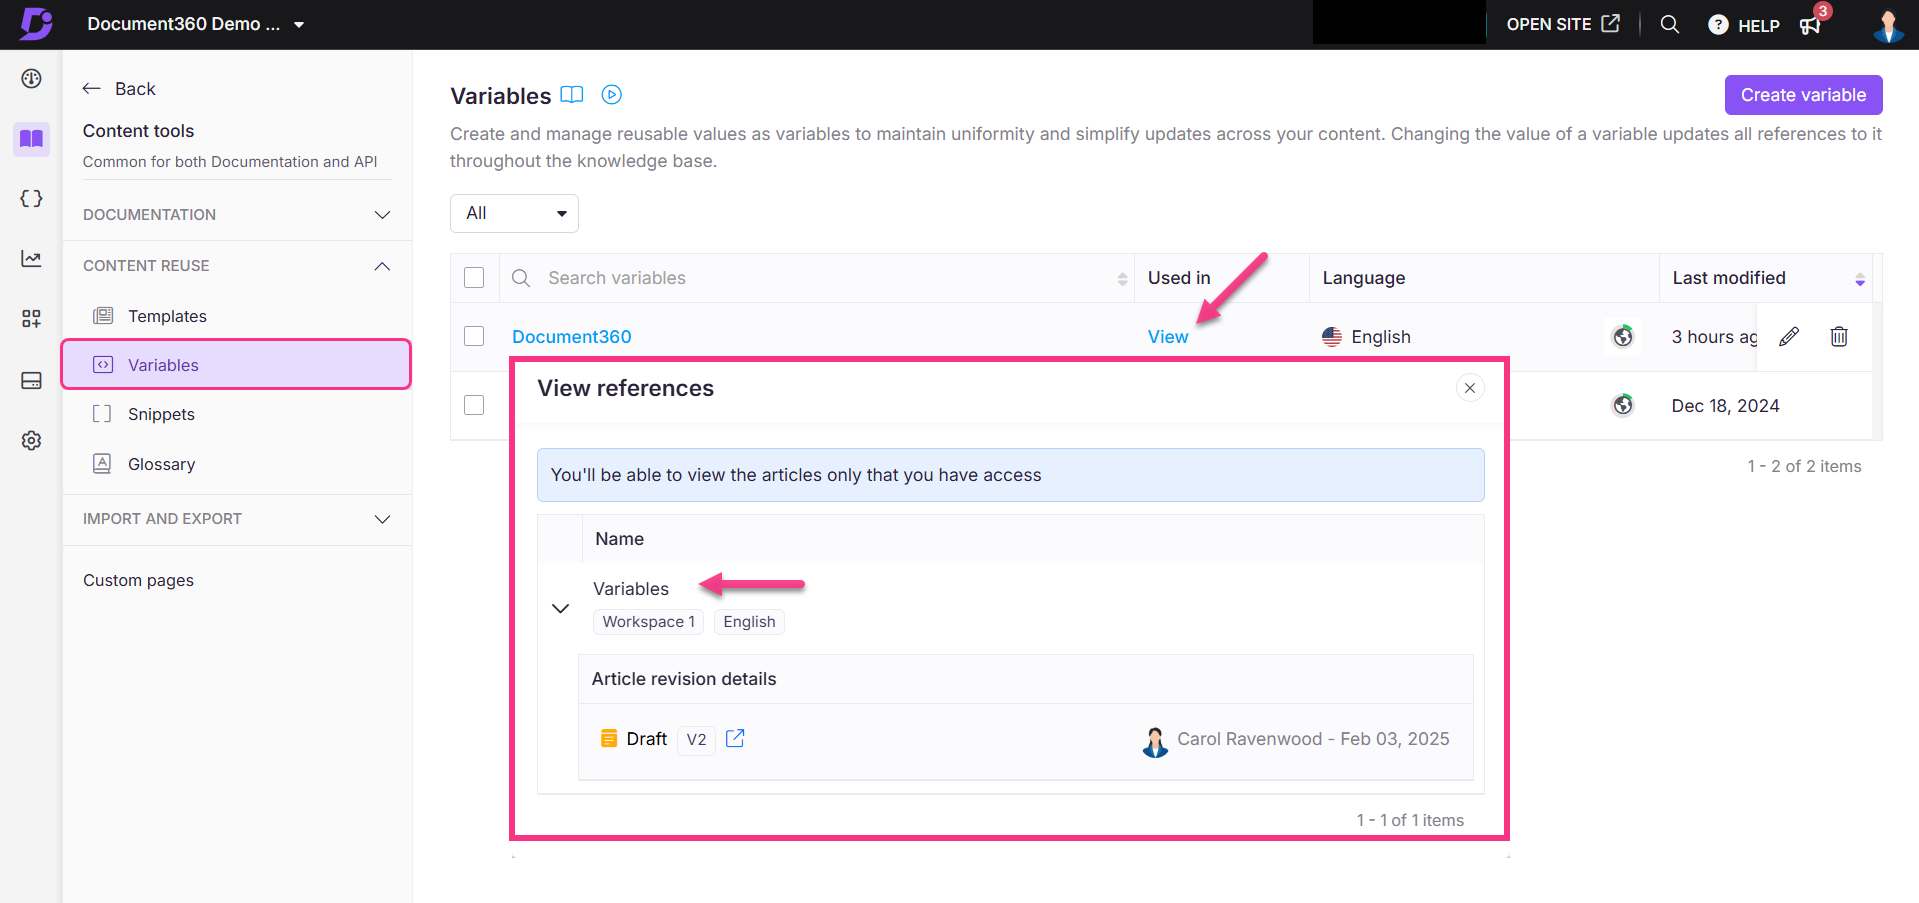
Task: Sort variables by name column arrows
Action: (x=1123, y=279)
